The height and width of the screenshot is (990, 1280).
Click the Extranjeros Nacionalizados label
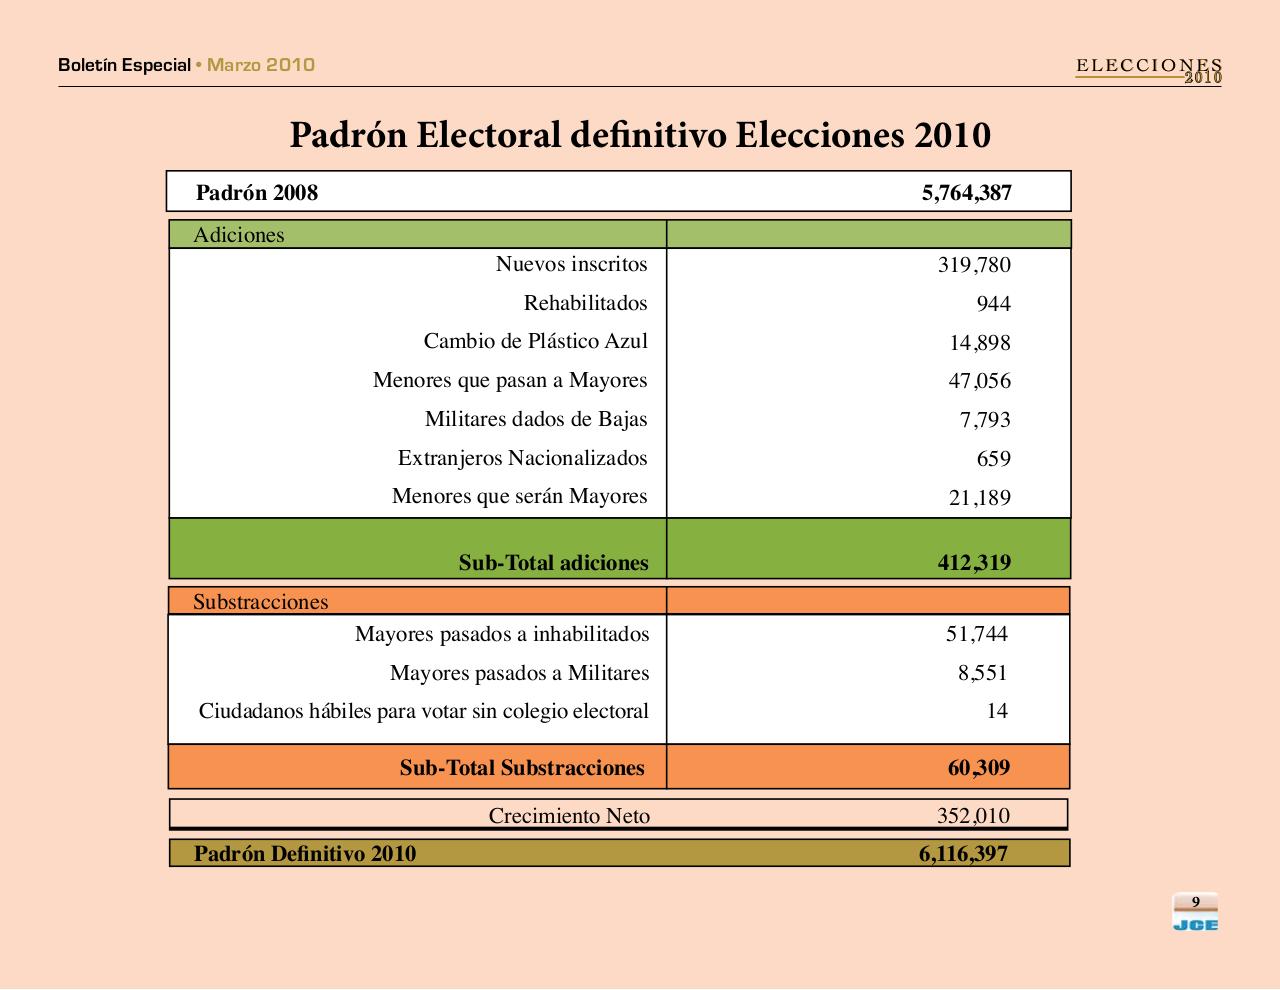pos(522,459)
